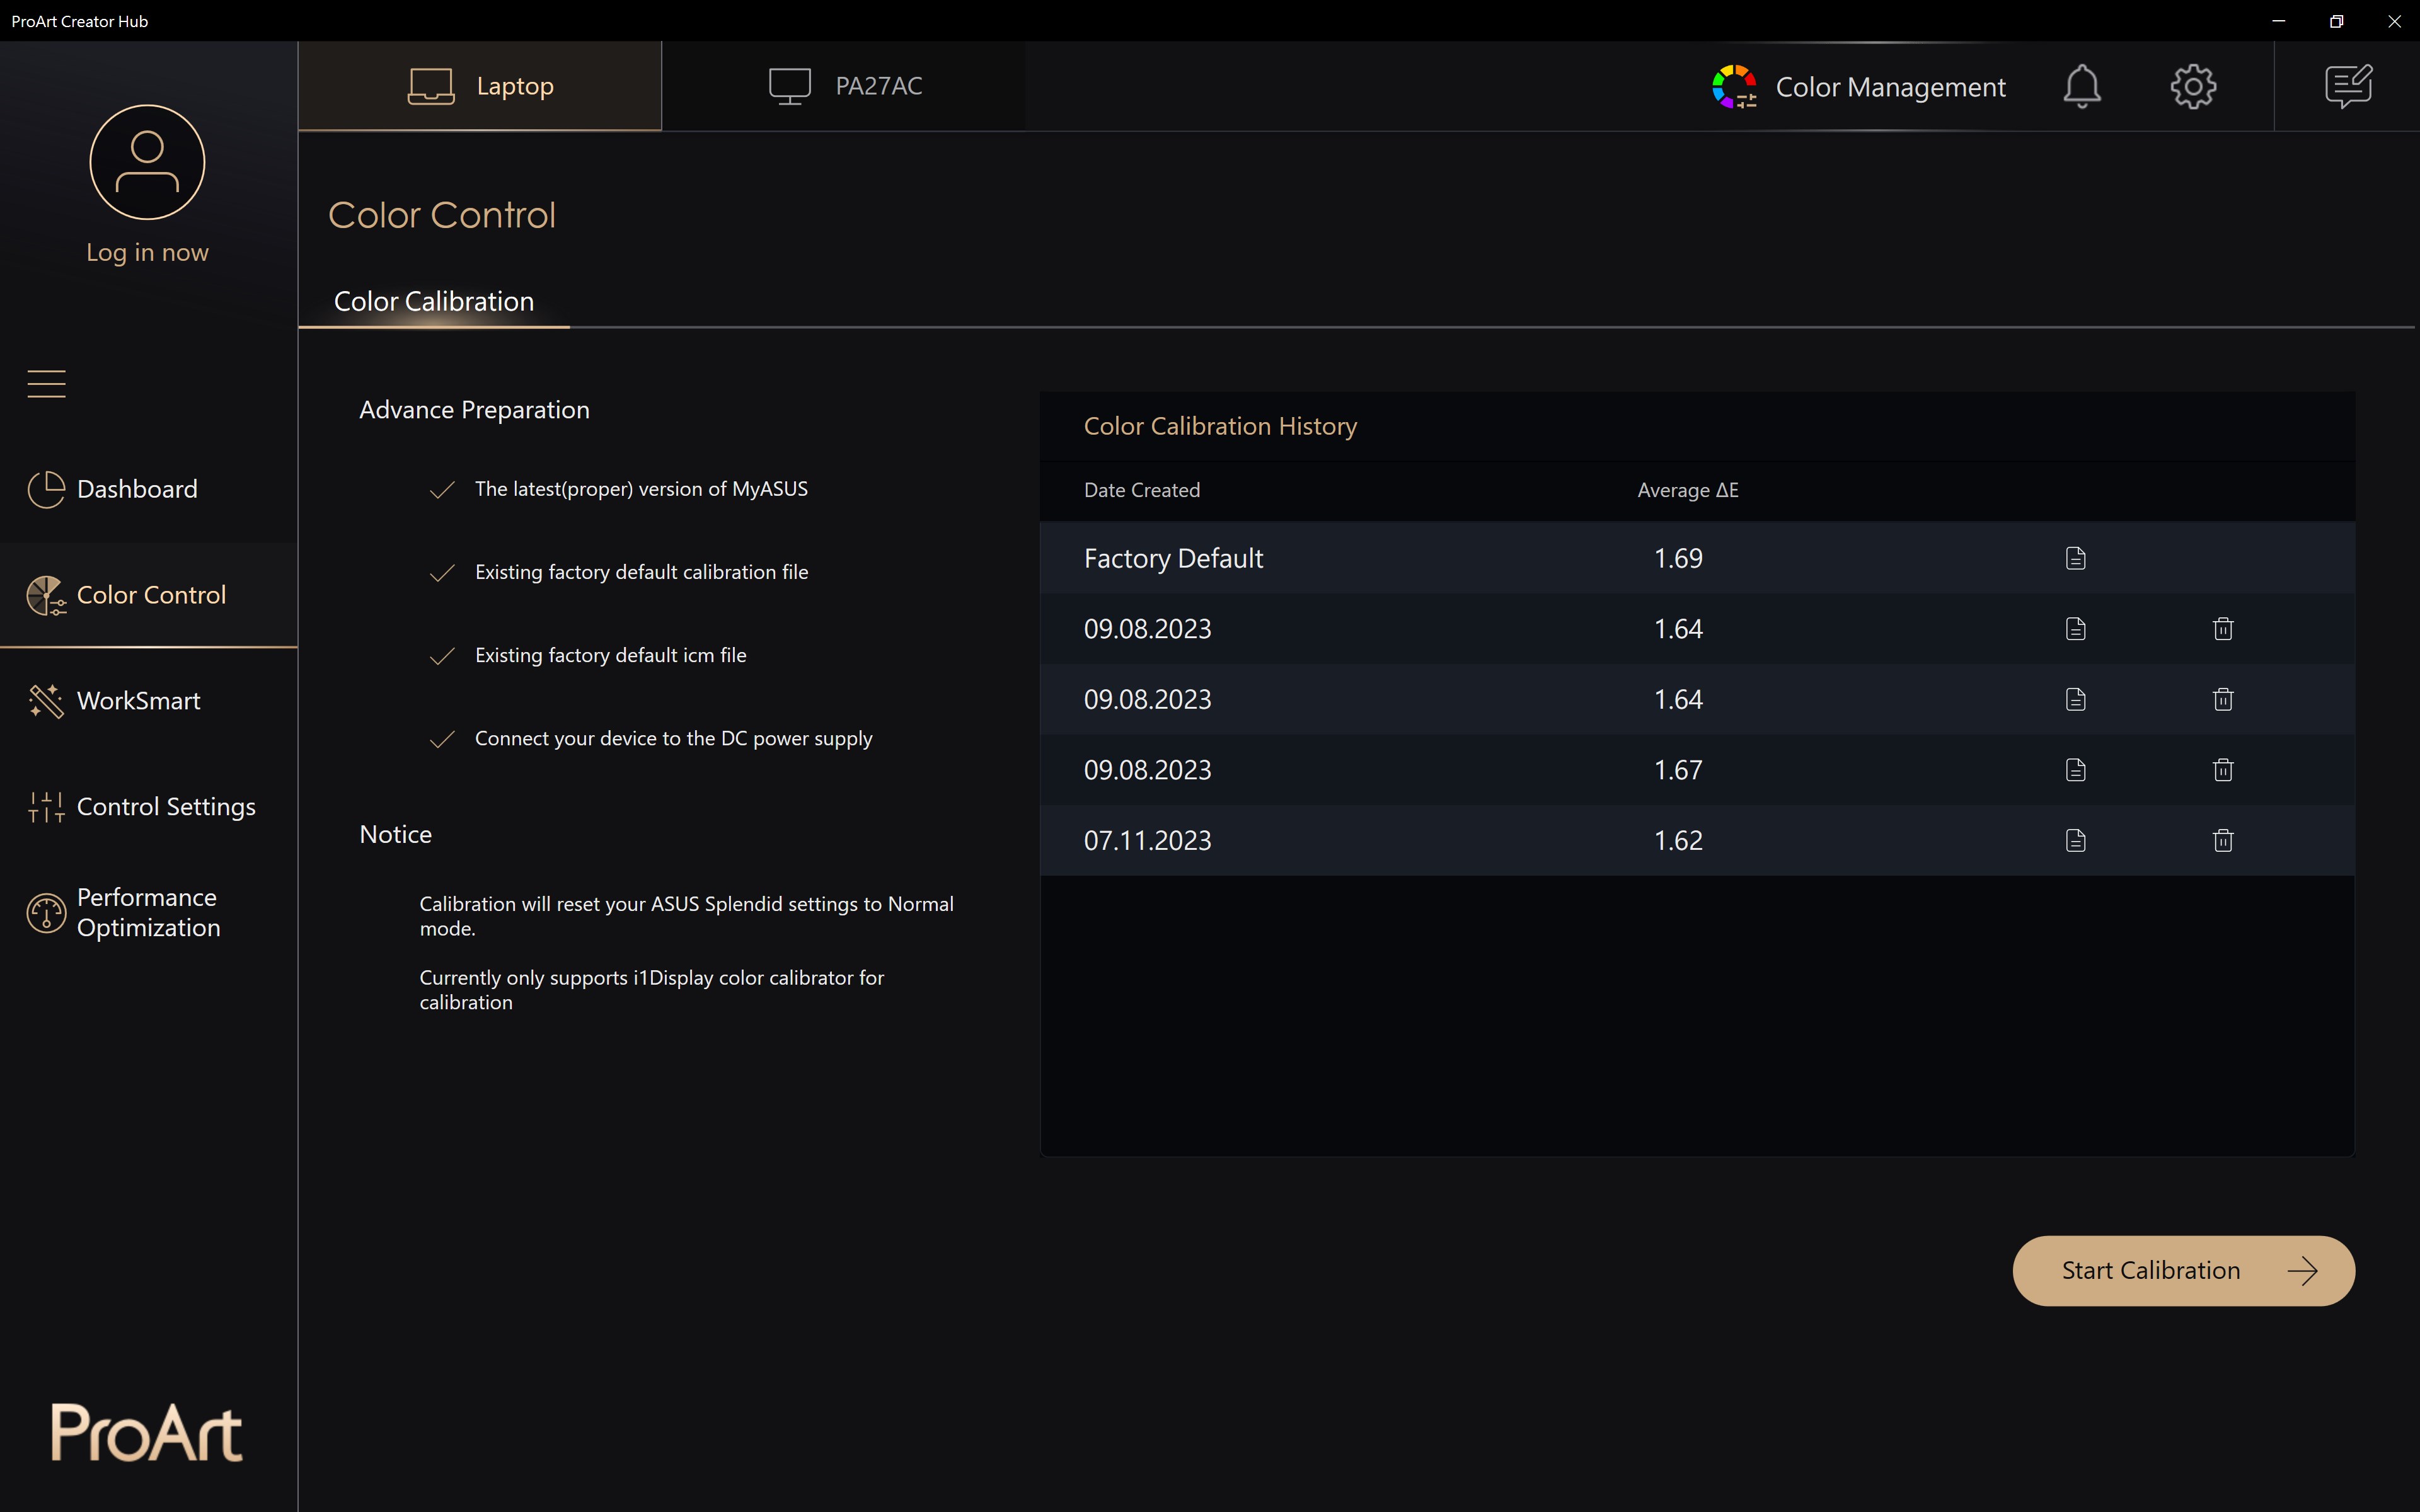Open the notifications bell icon
The width and height of the screenshot is (2420, 1512).
[2081, 86]
